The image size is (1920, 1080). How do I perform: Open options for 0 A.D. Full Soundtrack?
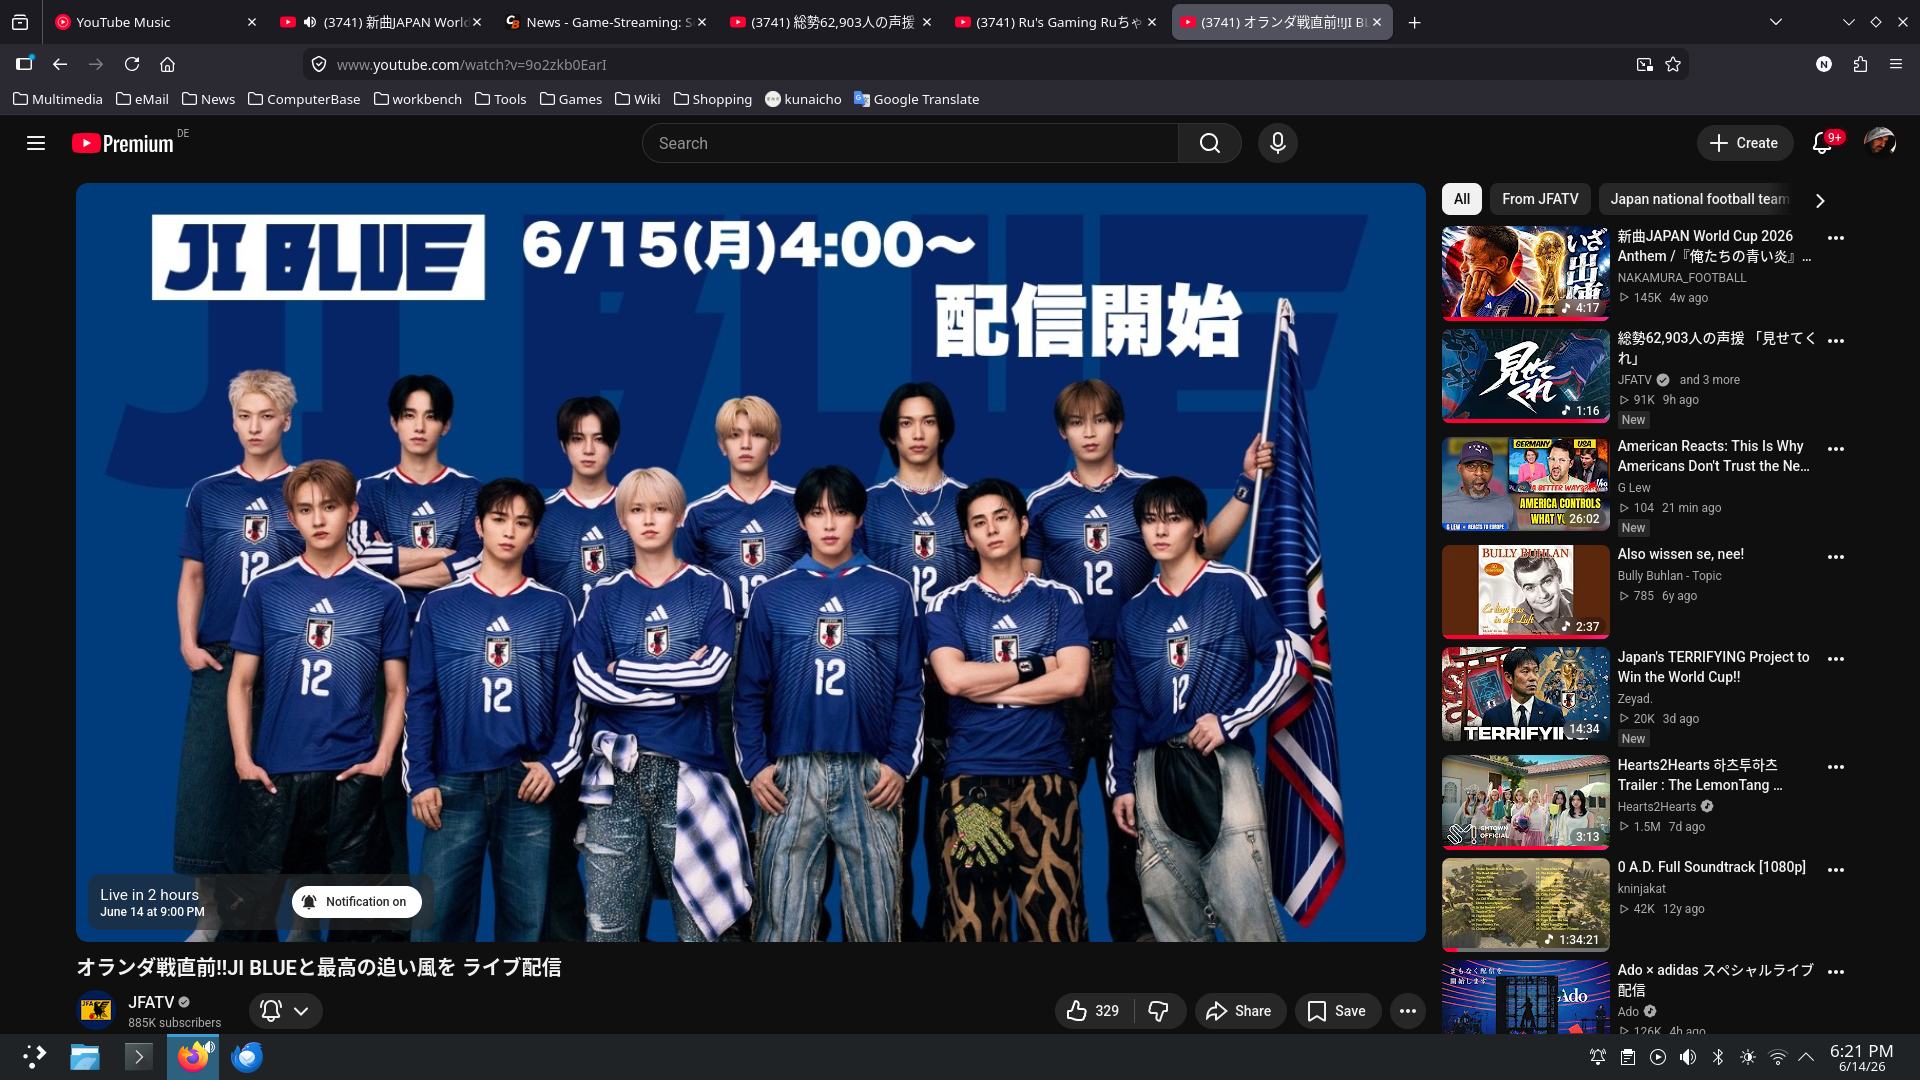click(1836, 870)
